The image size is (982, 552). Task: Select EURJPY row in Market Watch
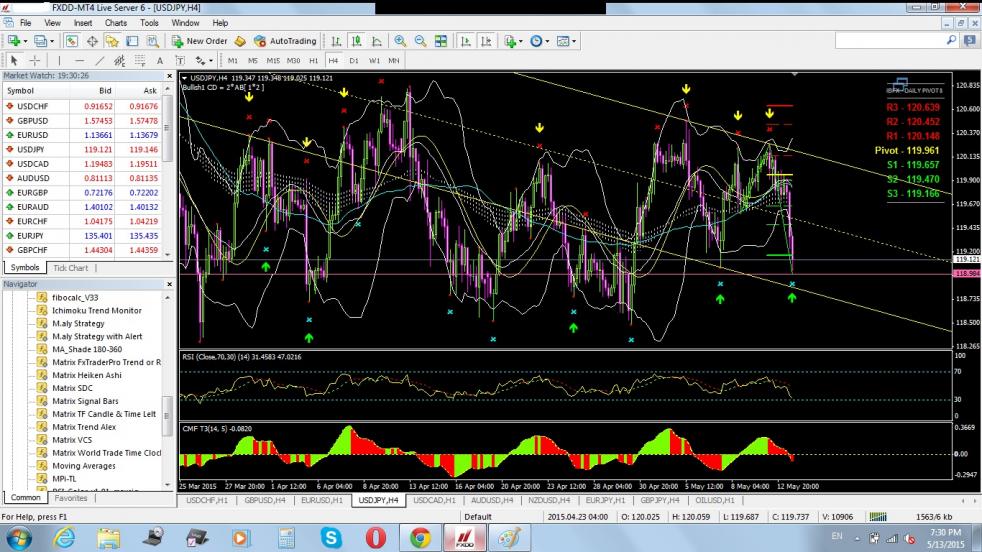[x=32, y=235]
